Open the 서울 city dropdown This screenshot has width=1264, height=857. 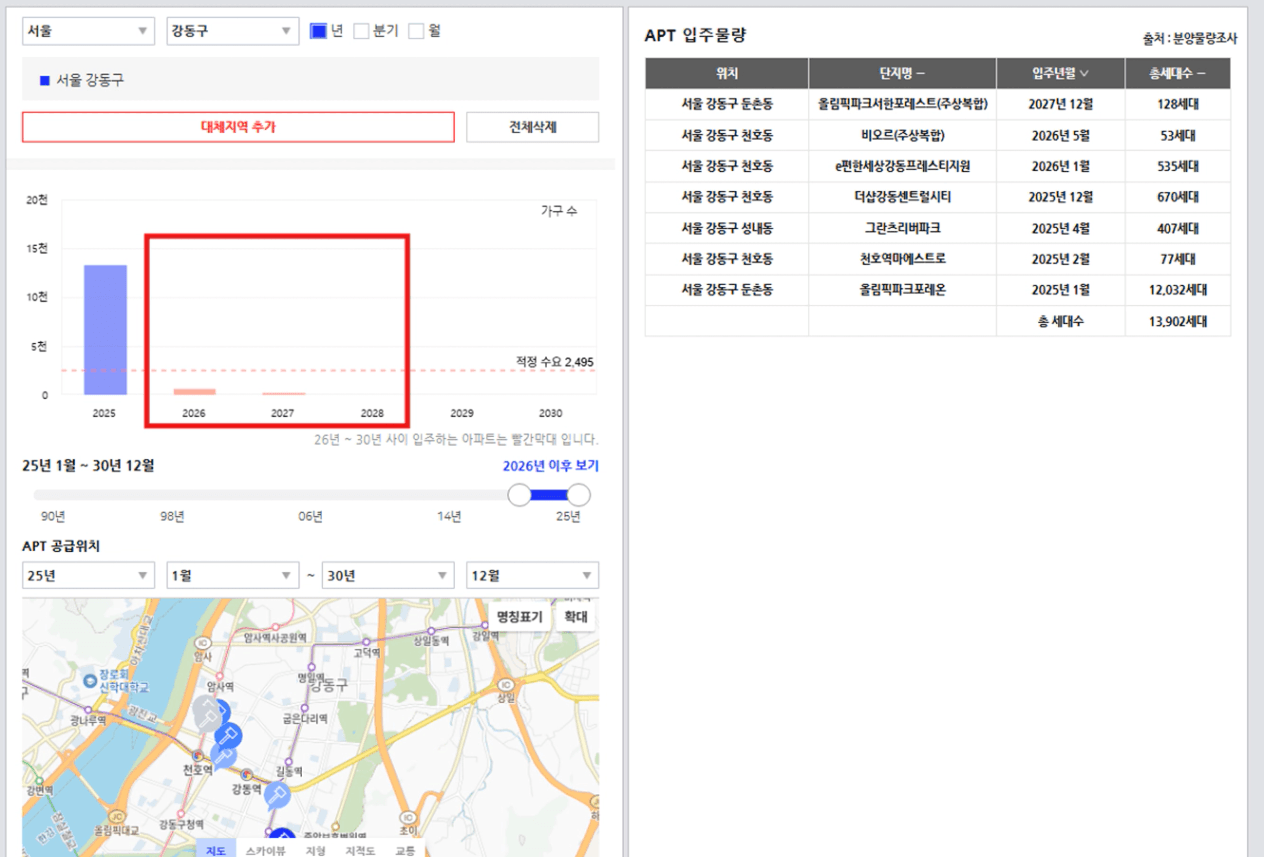point(88,31)
